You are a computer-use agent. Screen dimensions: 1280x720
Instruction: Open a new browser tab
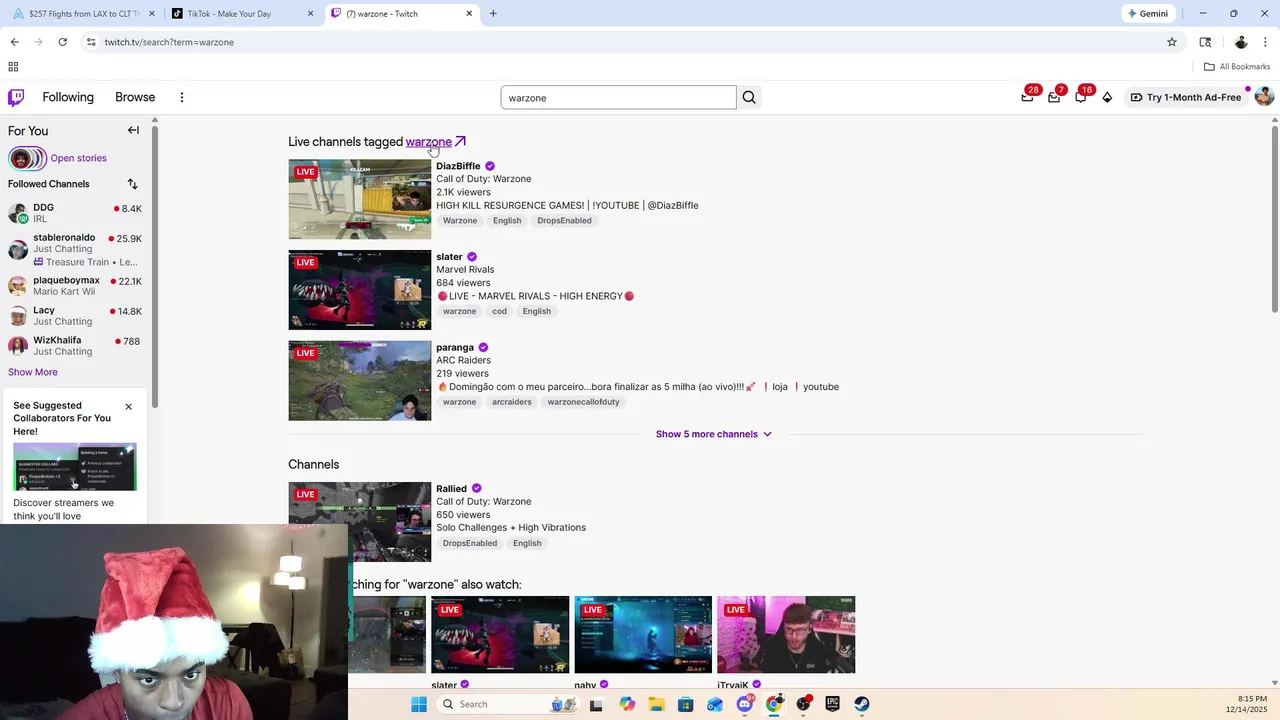click(x=493, y=14)
